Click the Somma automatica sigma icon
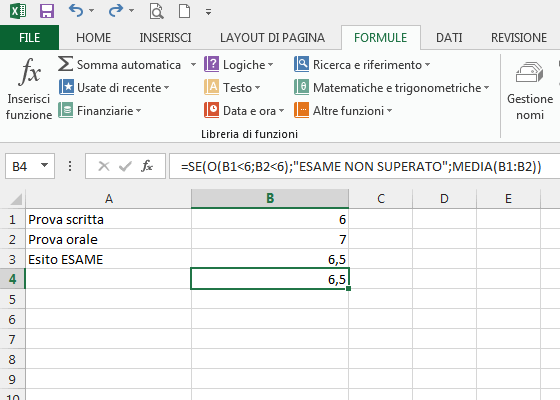 click(x=66, y=64)
